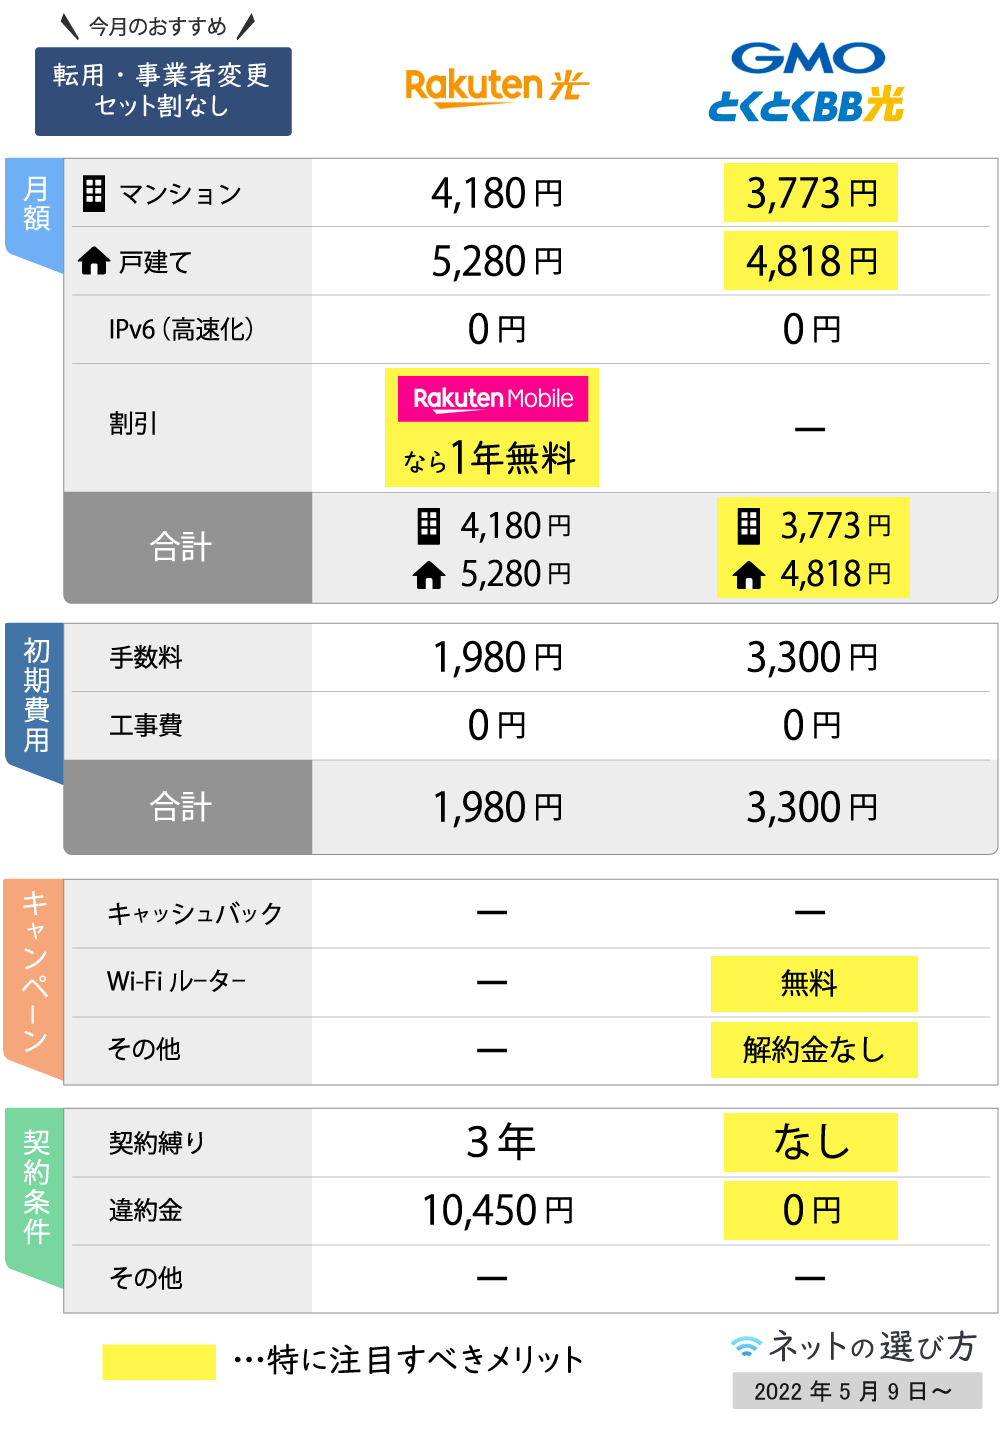The width and height of the screenshot is (1000, 1434).
Task: Select the 契約条件 side tab
Action: click(35, 1197)
